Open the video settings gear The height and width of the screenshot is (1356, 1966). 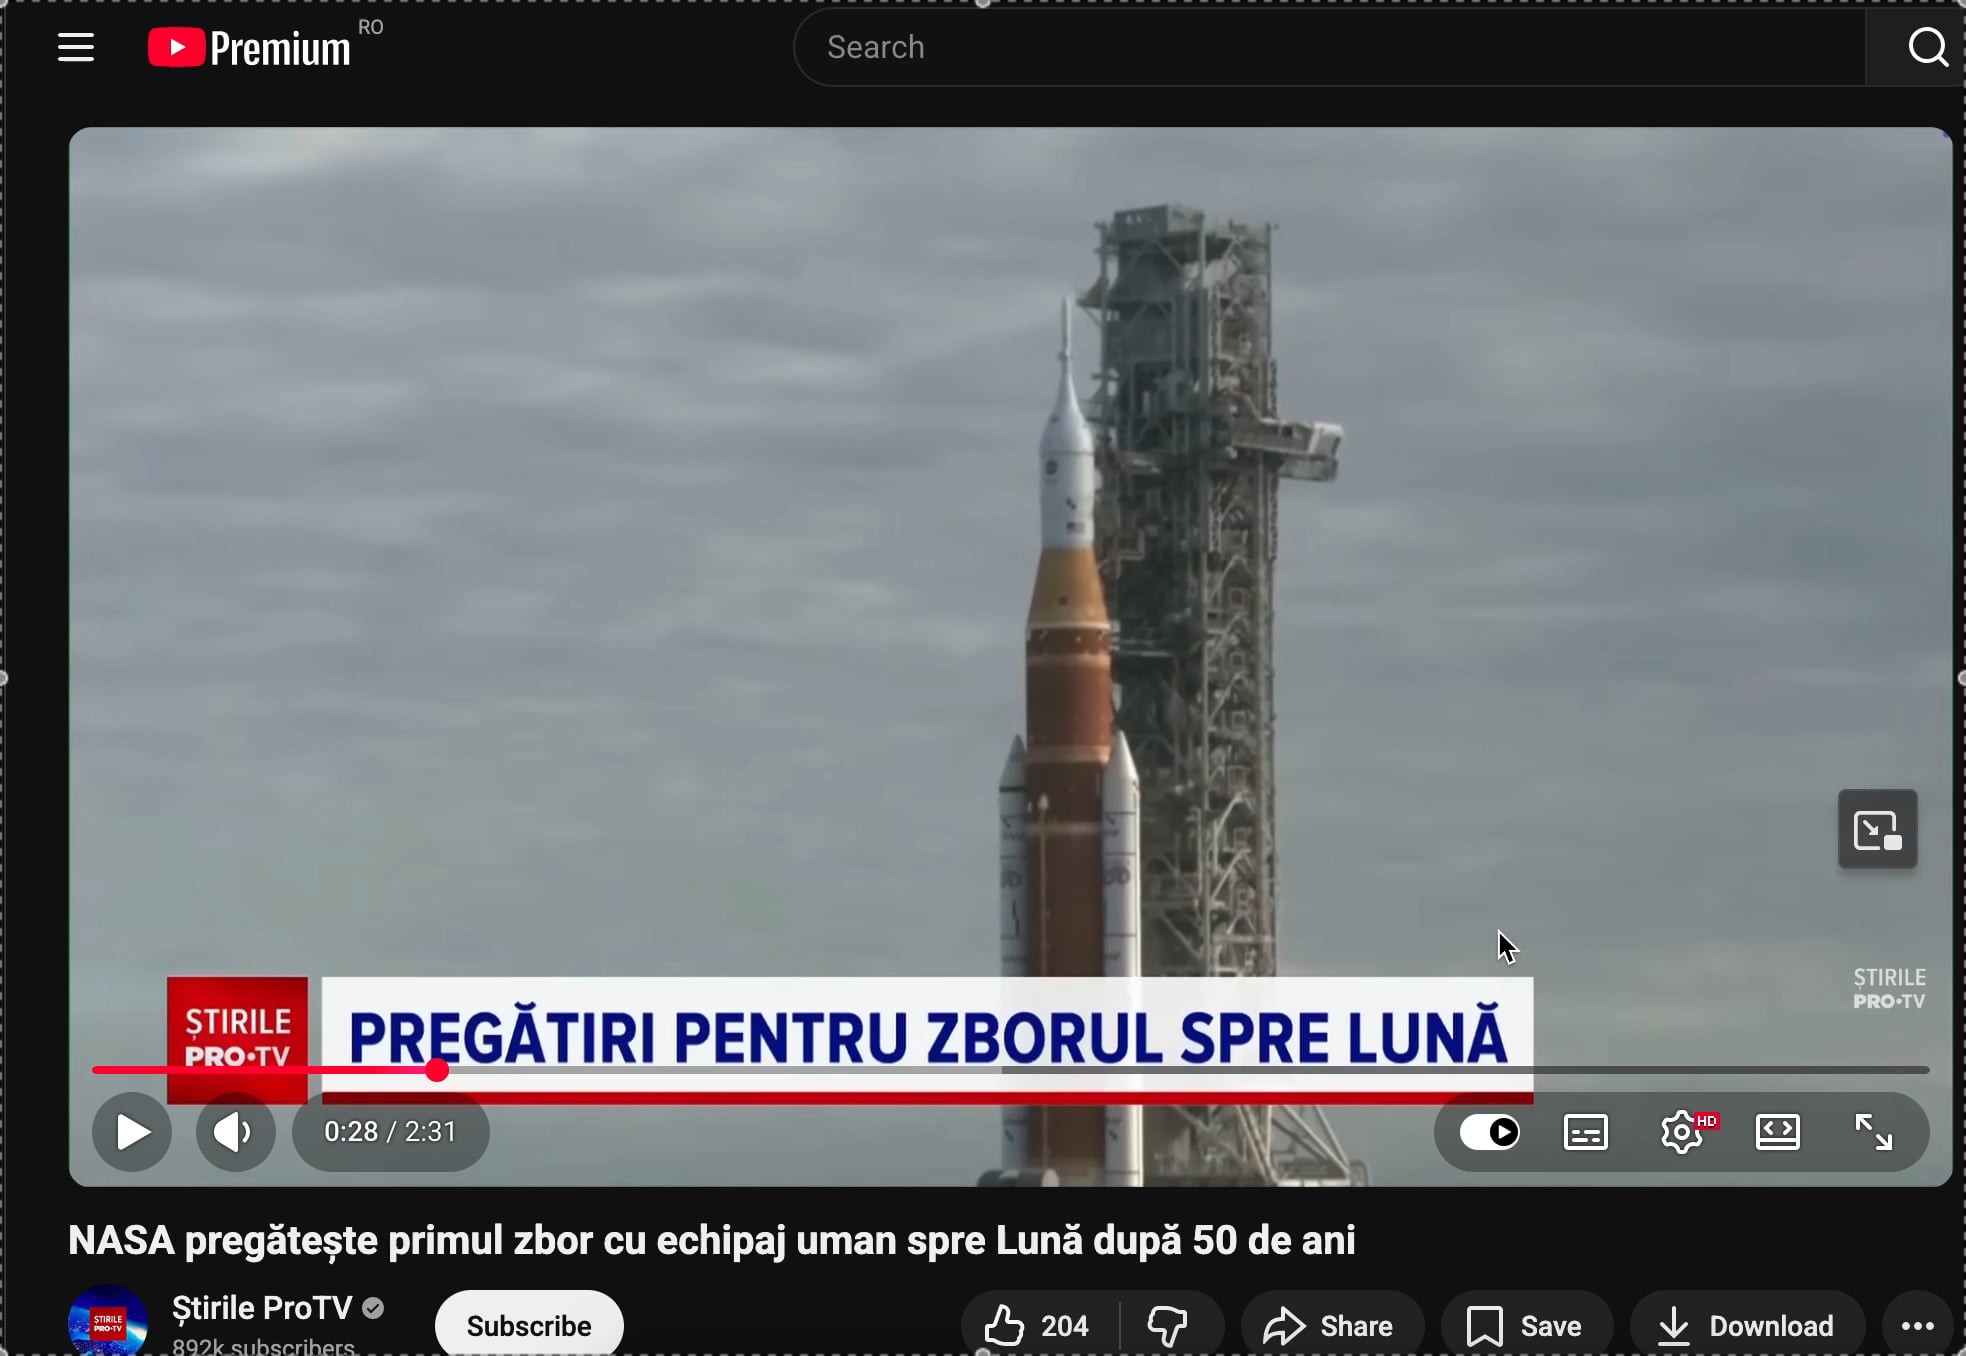click(x=1682, y=1132)
